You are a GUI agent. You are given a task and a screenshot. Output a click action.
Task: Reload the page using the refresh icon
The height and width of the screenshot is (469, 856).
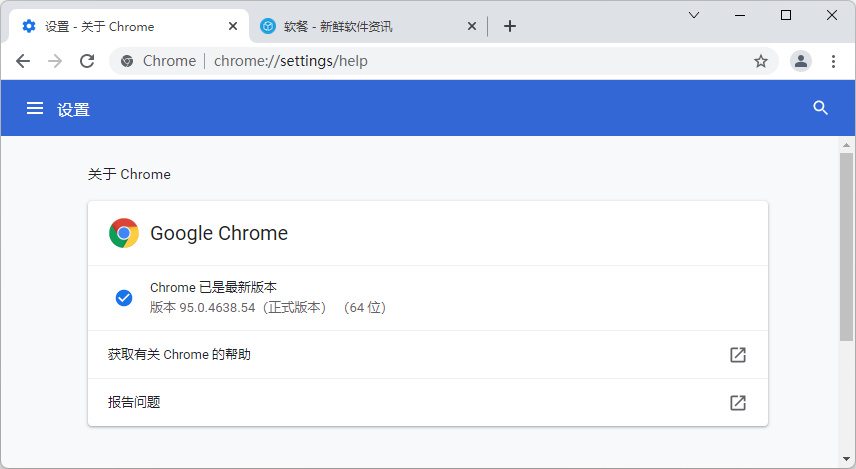(87, 61)
